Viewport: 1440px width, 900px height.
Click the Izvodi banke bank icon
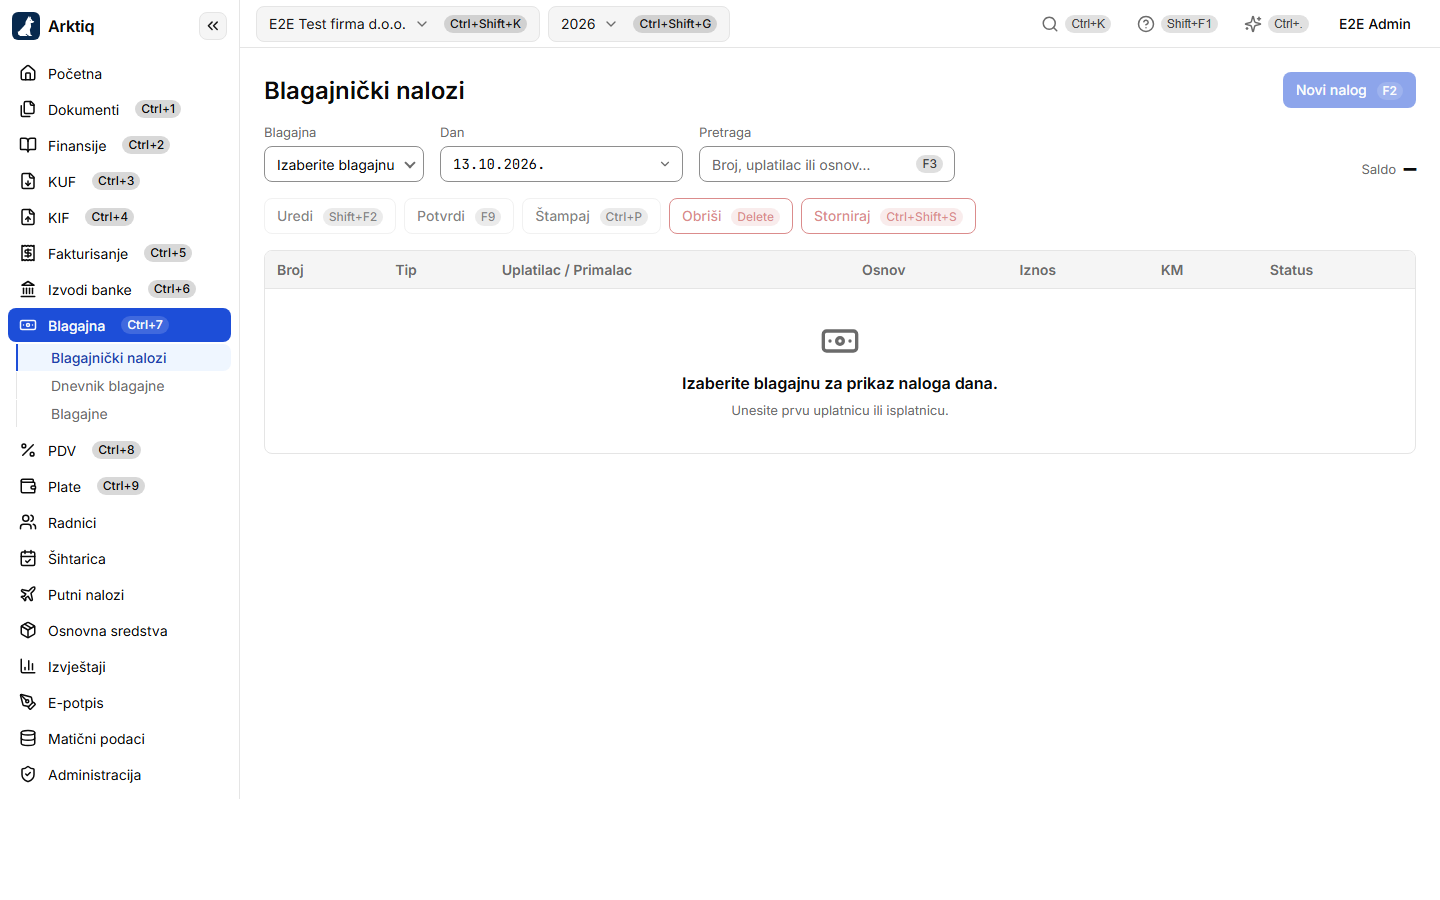[x=28, y=289]
